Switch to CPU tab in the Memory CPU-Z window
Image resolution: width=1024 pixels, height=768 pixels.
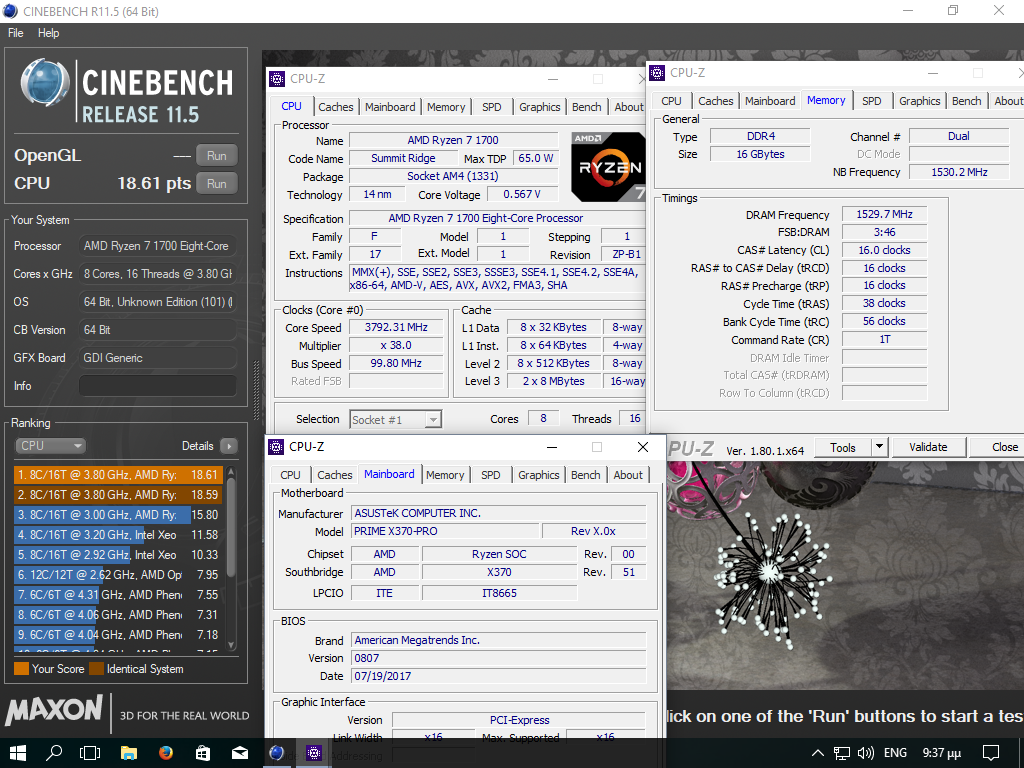671,101
